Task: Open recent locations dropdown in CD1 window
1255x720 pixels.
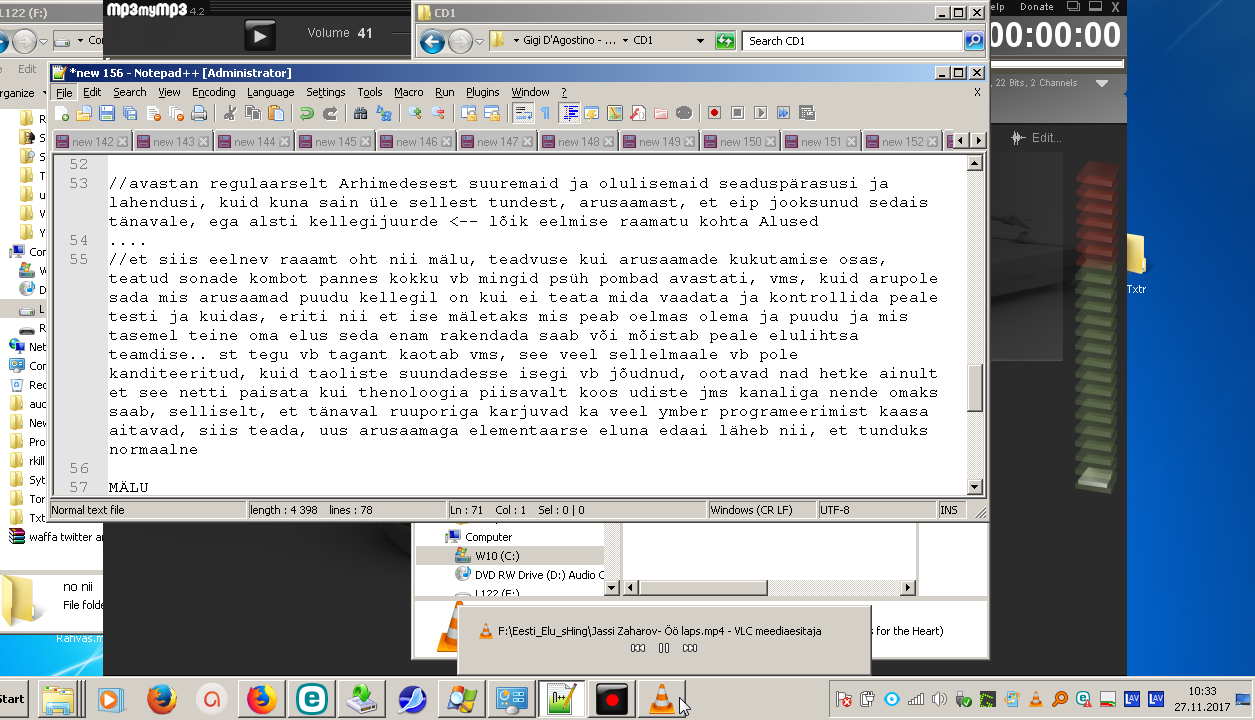Action: point(479,41)
